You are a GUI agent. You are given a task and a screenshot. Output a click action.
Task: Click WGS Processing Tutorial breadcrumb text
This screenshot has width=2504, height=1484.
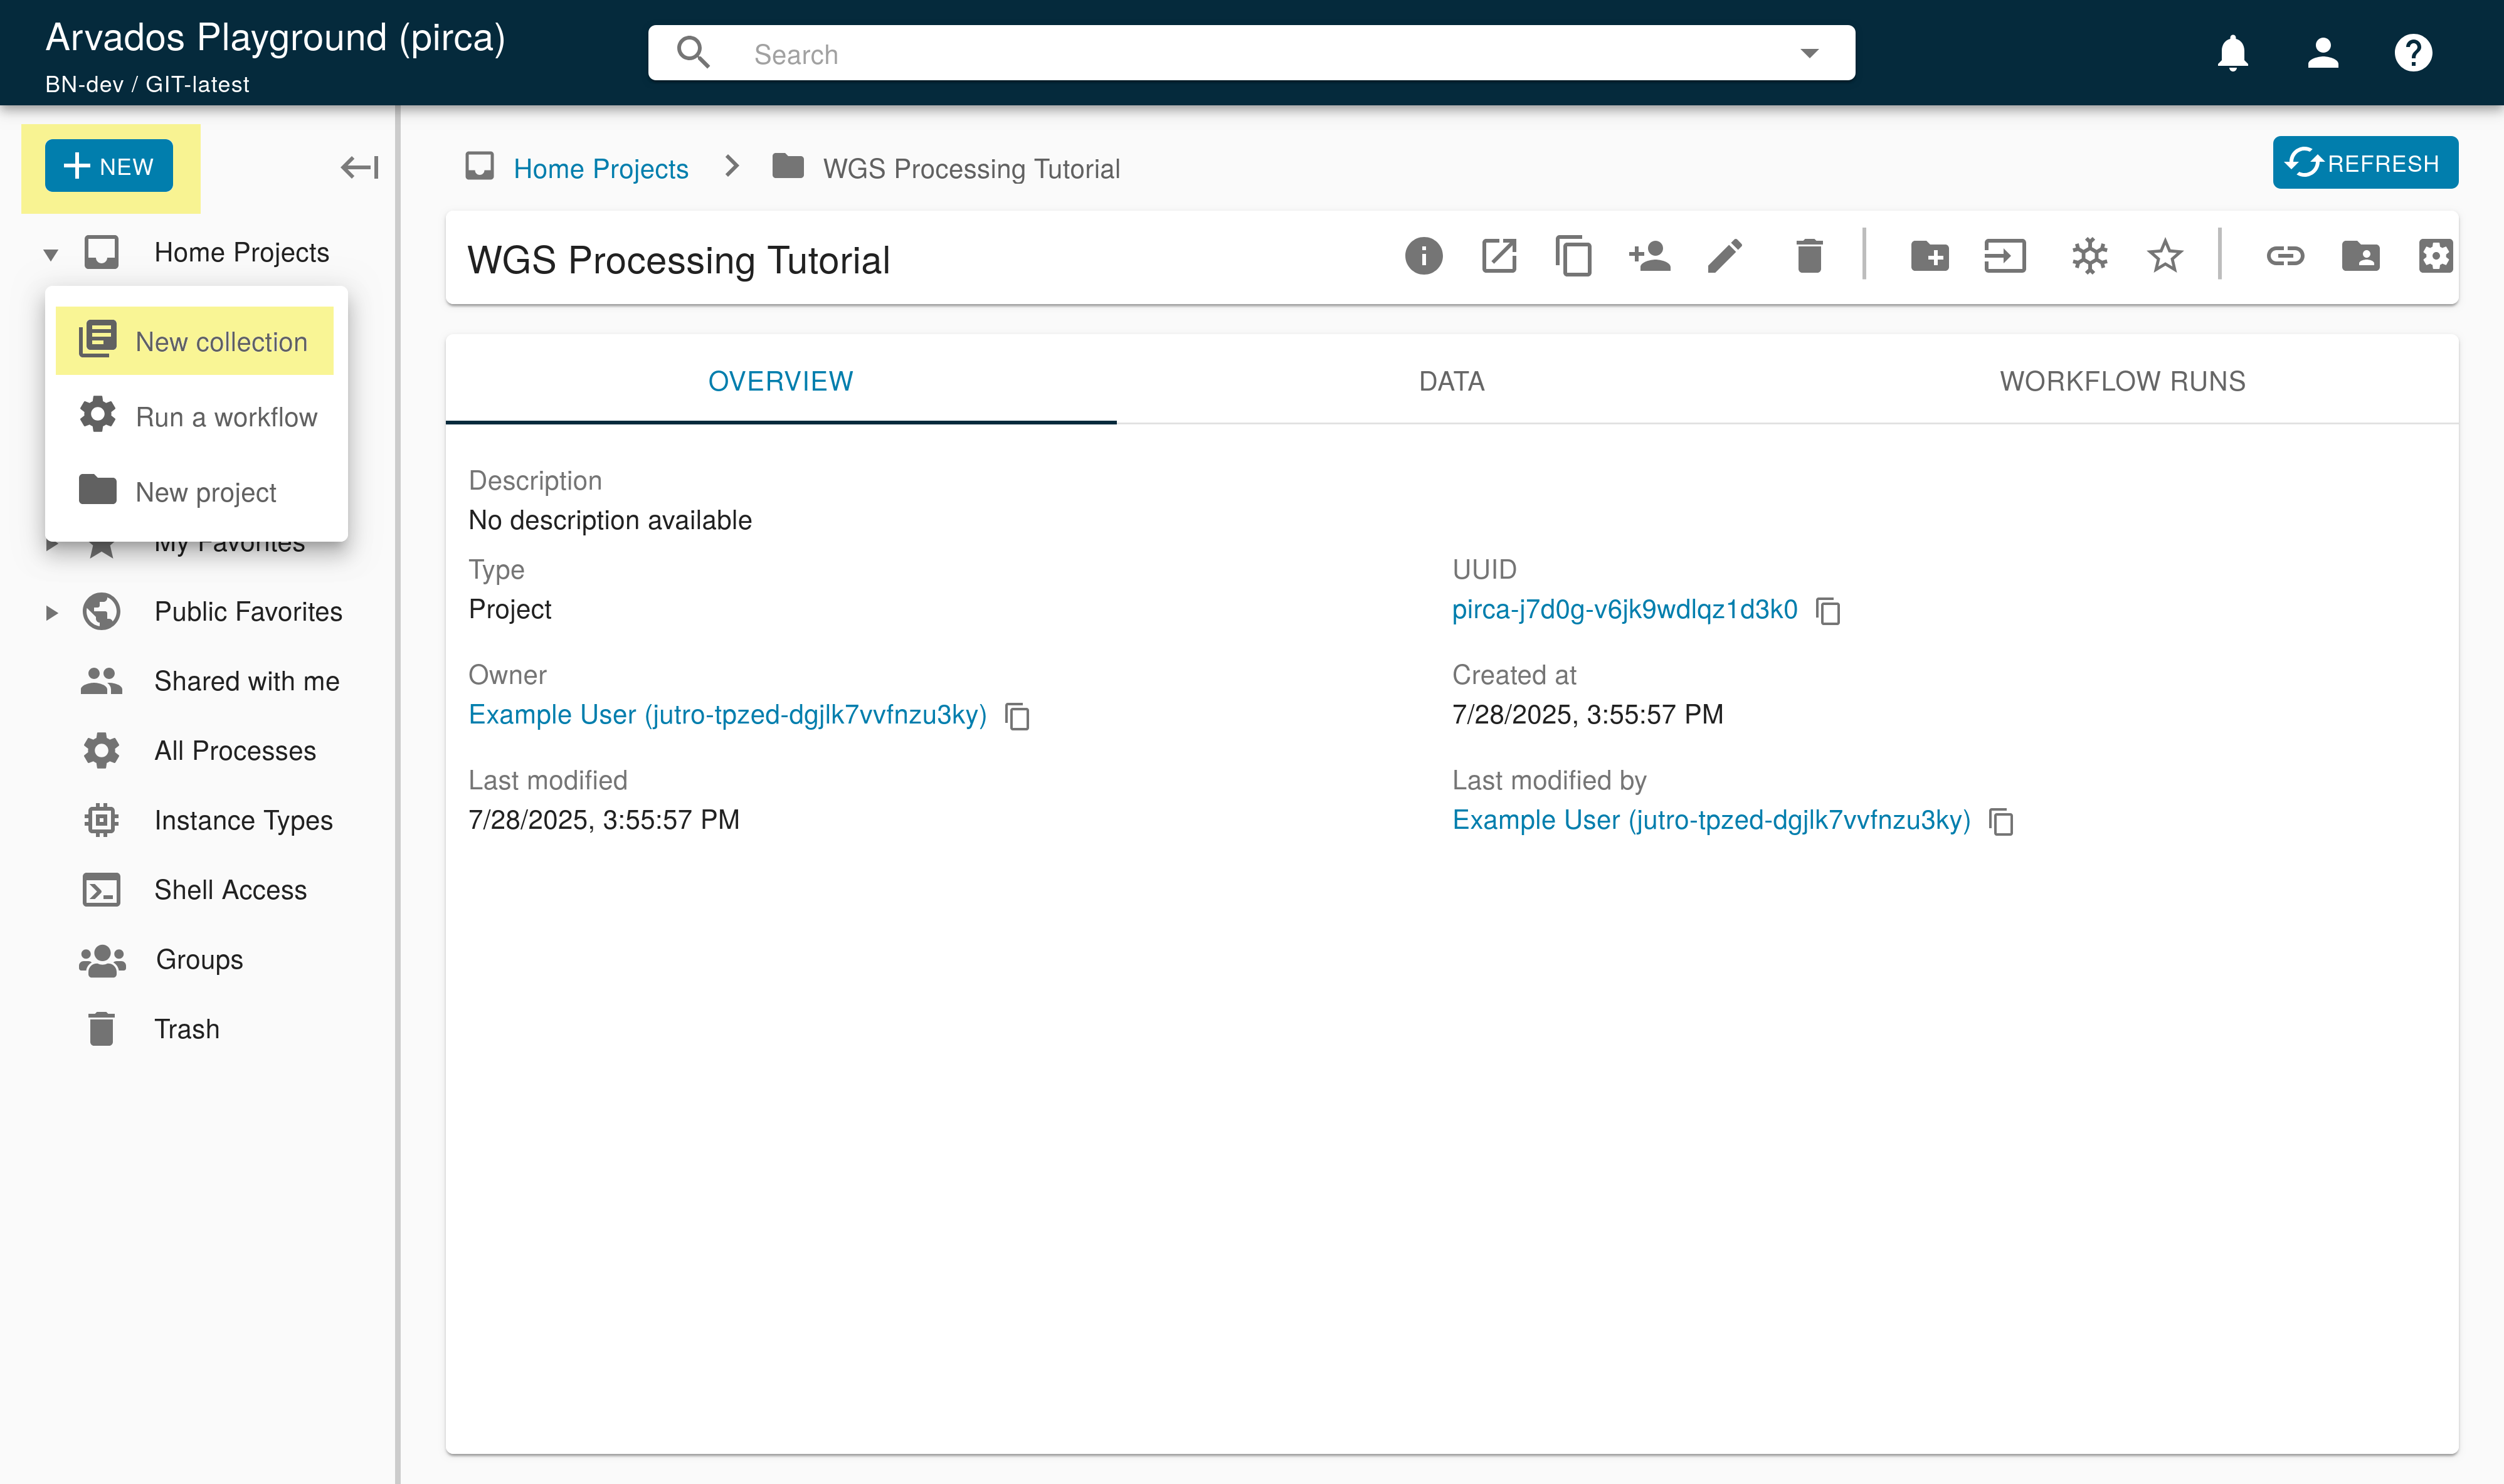970,168
